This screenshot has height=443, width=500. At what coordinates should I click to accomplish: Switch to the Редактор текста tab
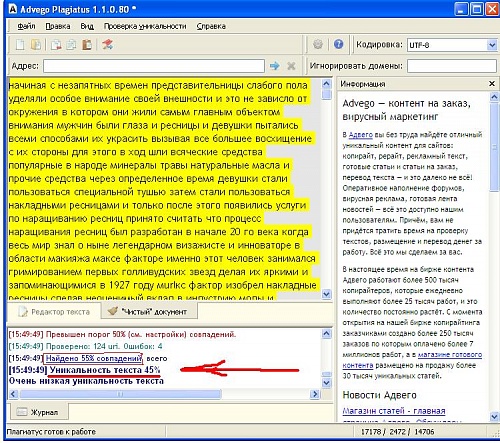[x=54, y=312]
